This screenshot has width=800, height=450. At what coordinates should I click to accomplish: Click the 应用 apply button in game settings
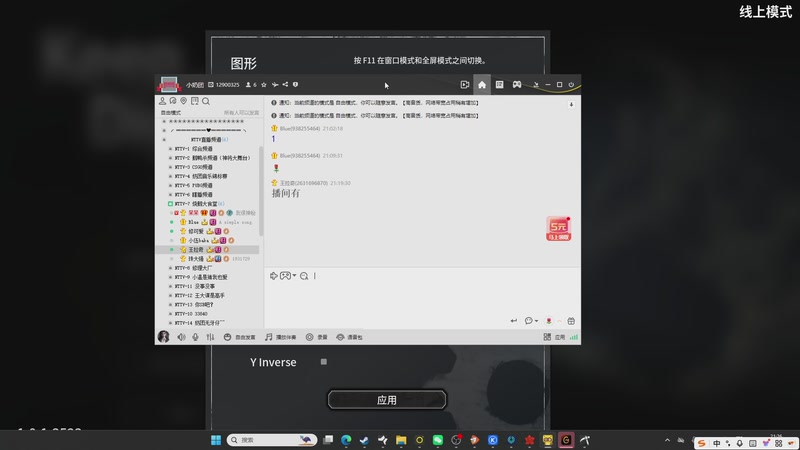[x=387, y=400]
